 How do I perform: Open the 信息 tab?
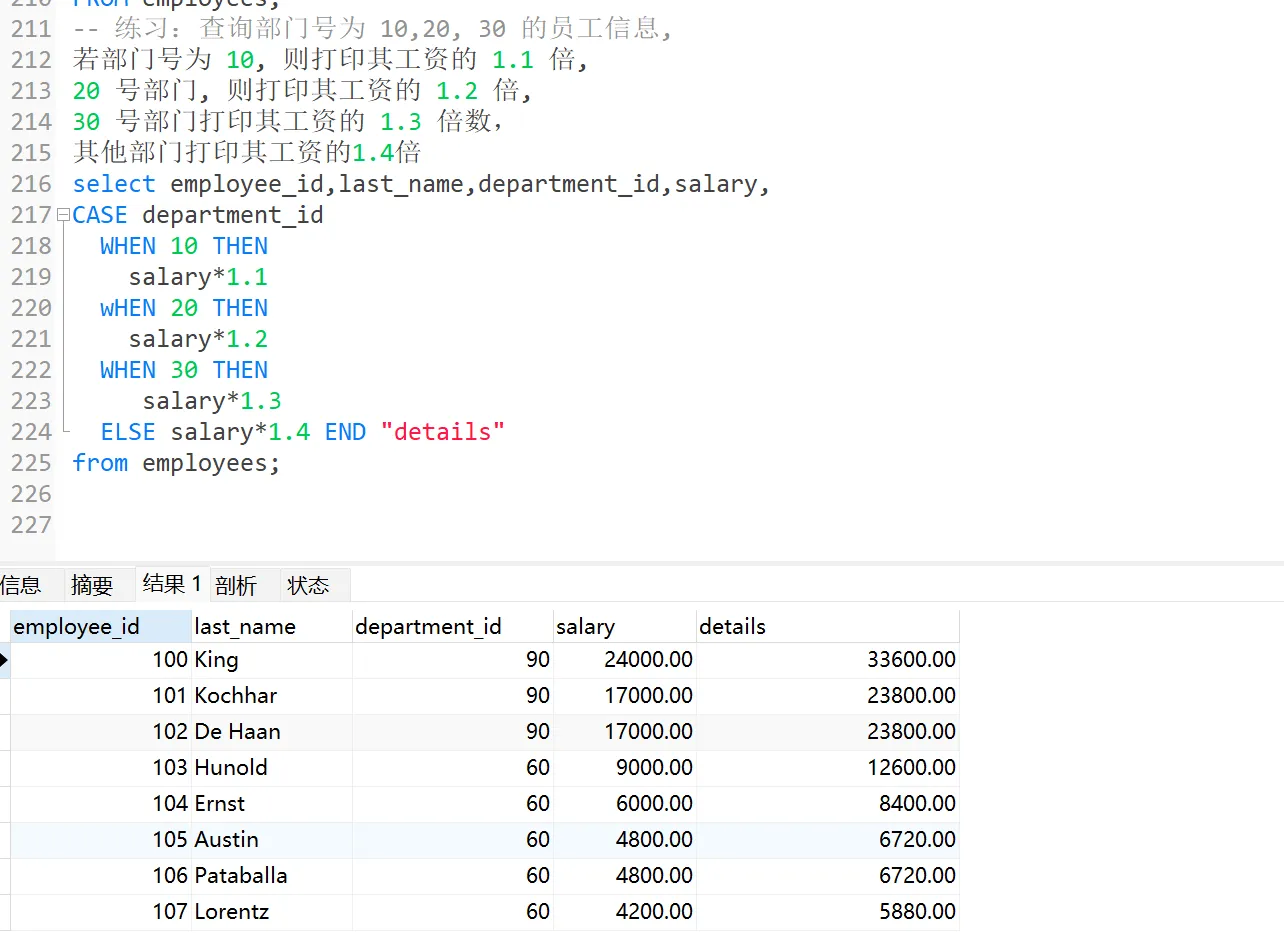20,585
